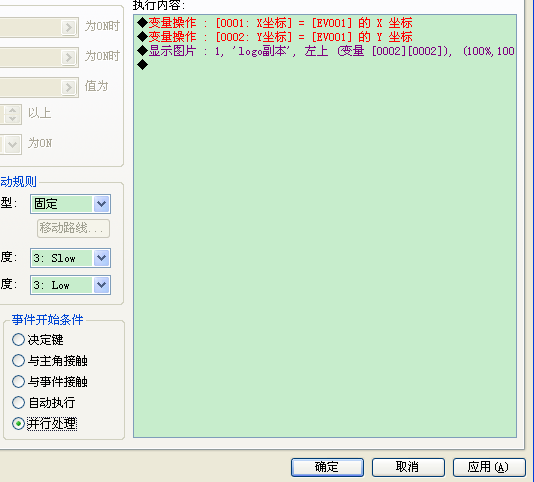Click the 事件开始条件 group label

(47, 320)
